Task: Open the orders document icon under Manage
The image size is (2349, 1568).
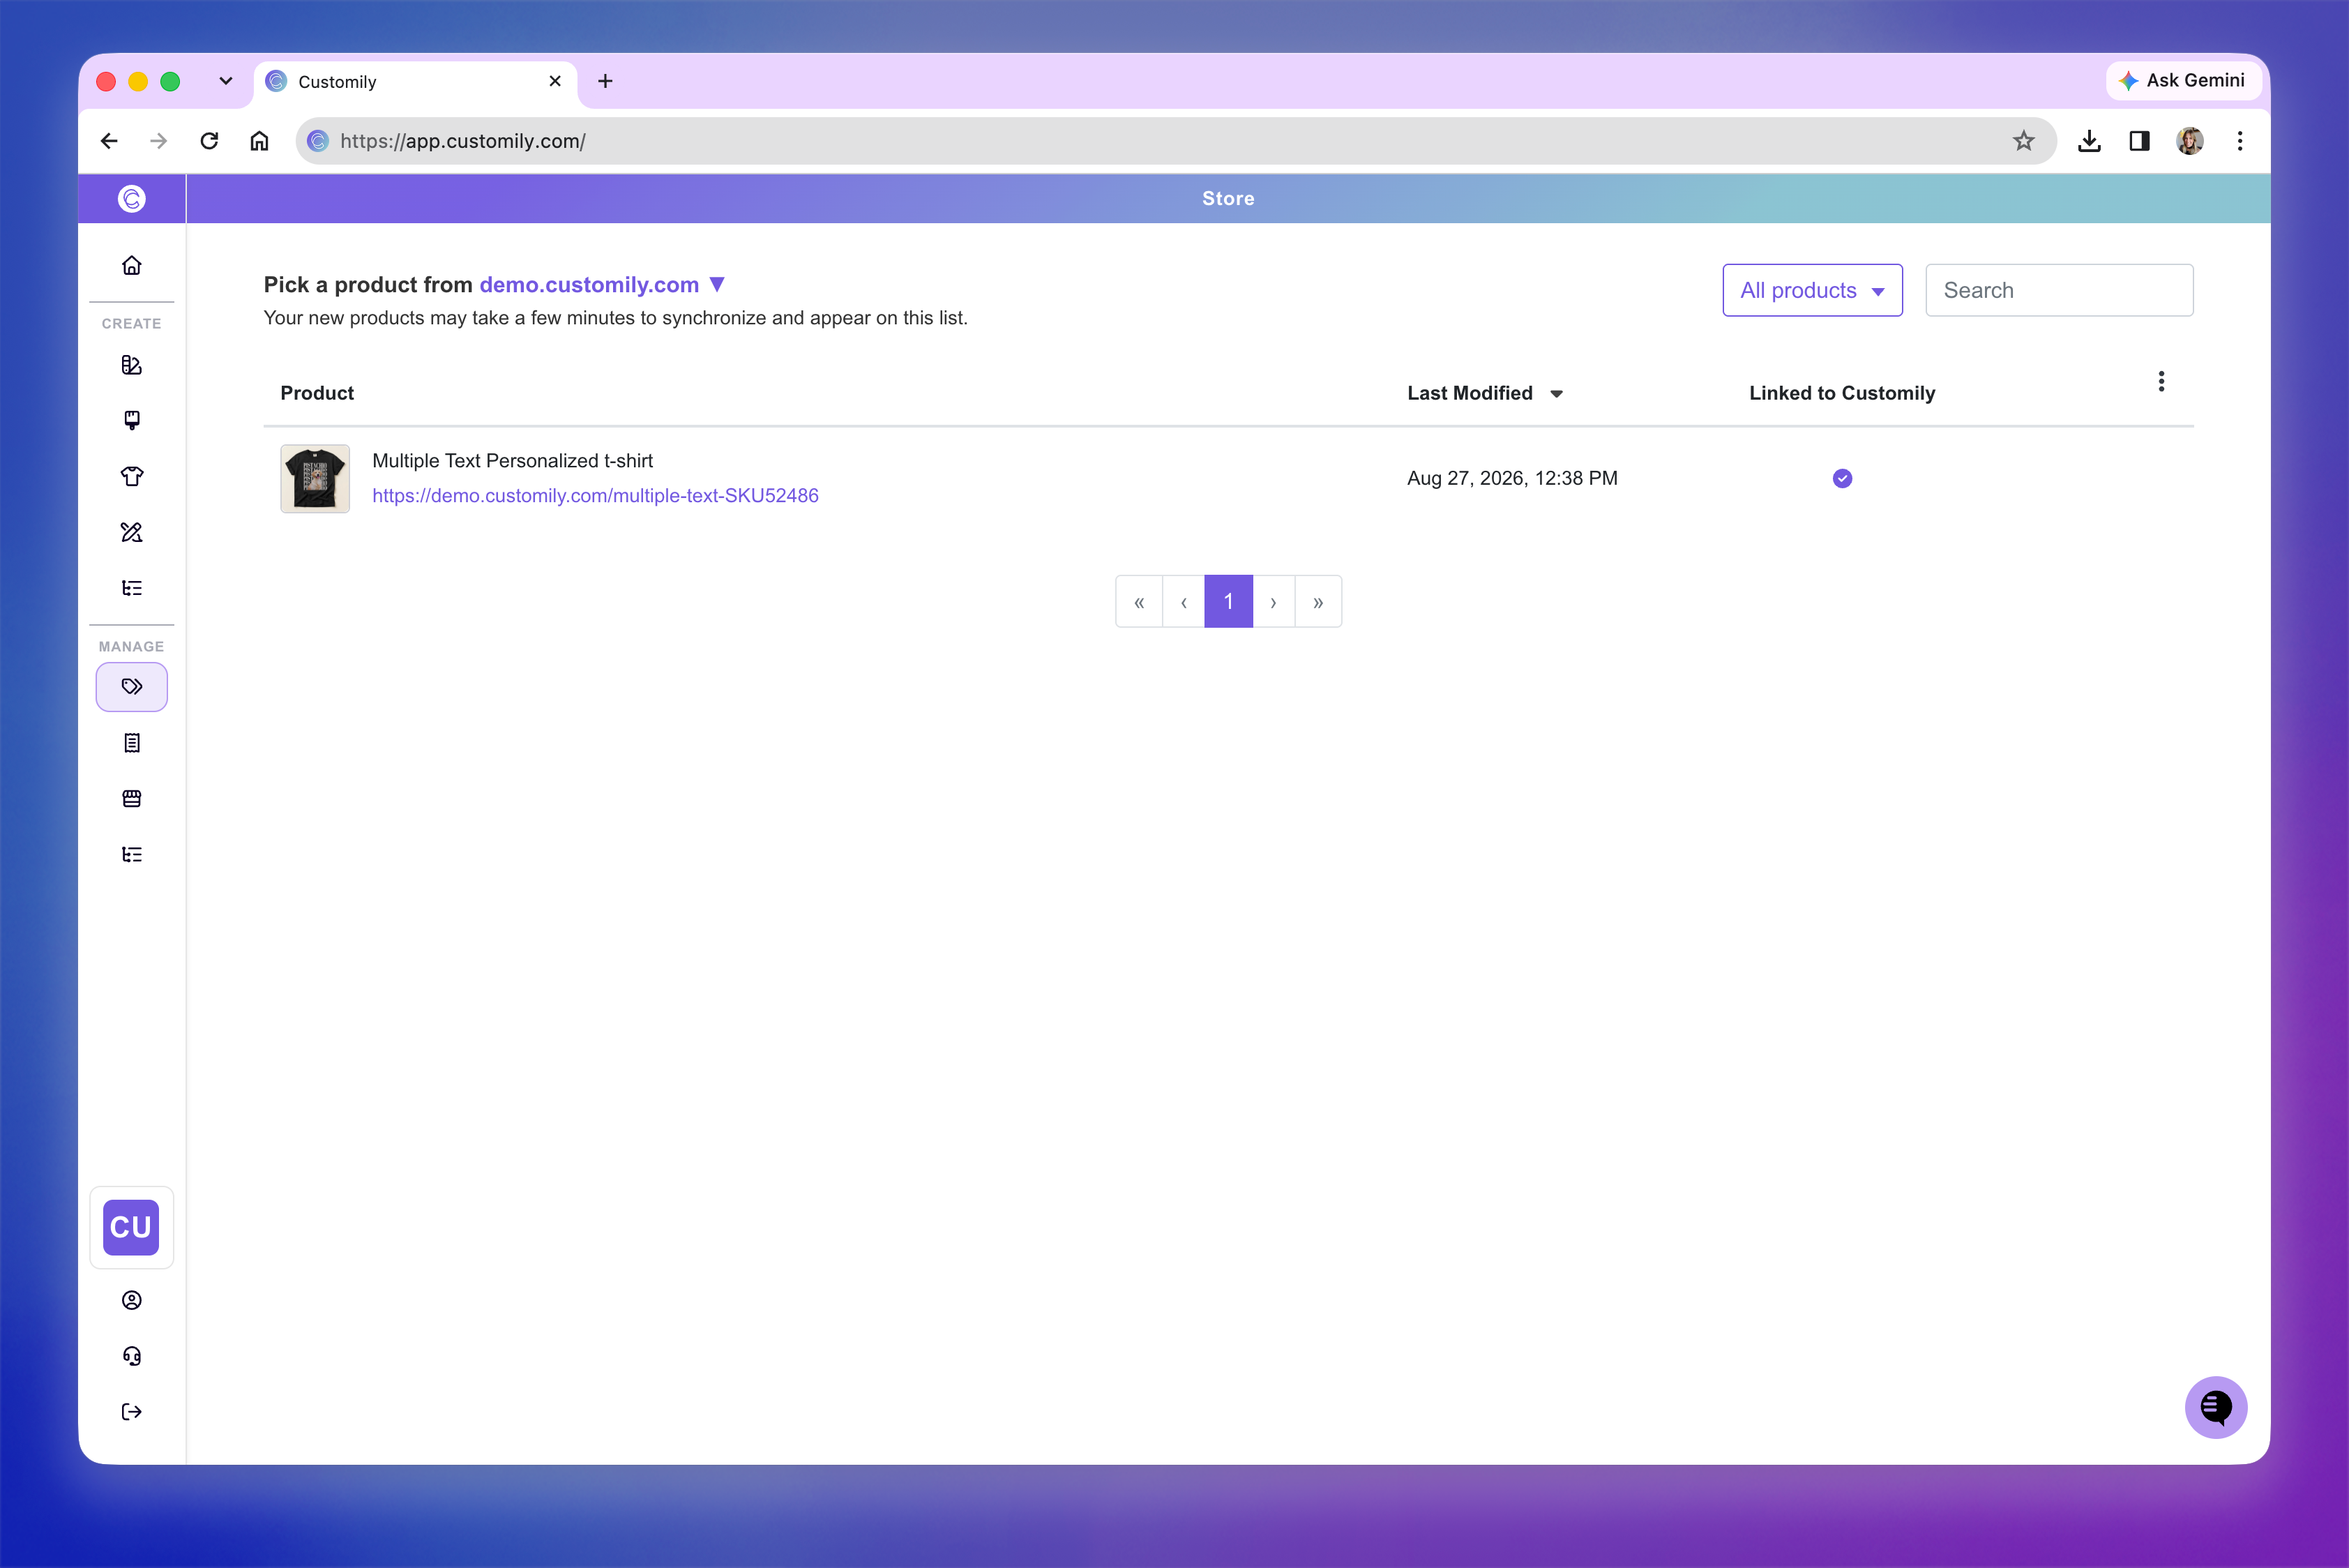Action: point(131,743)
